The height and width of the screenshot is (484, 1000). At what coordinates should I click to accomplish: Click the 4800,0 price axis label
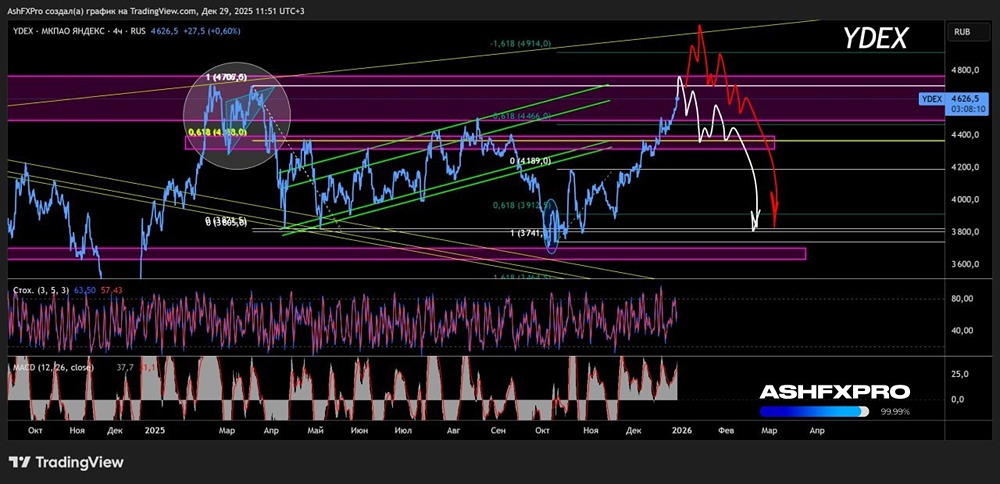[965, 70]
